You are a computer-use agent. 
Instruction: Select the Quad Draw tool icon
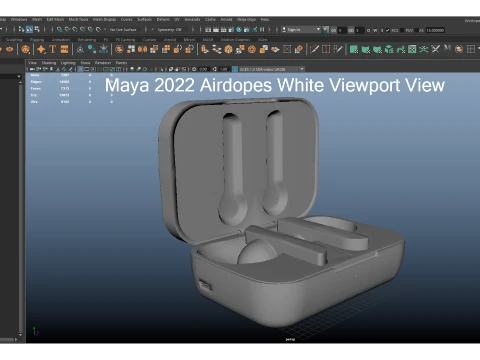[338, 49]
